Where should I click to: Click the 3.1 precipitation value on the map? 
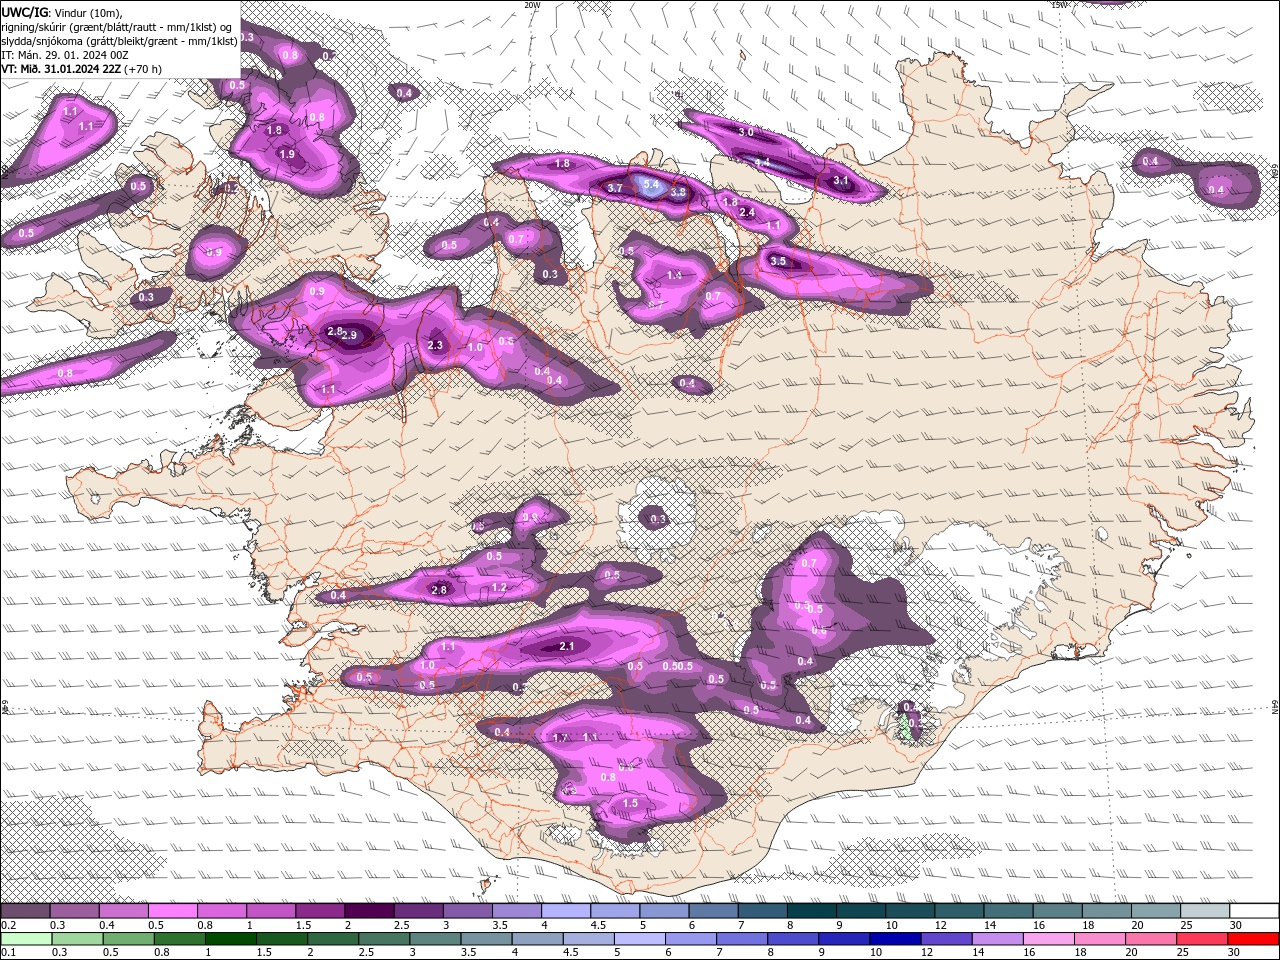coord(841,181)
